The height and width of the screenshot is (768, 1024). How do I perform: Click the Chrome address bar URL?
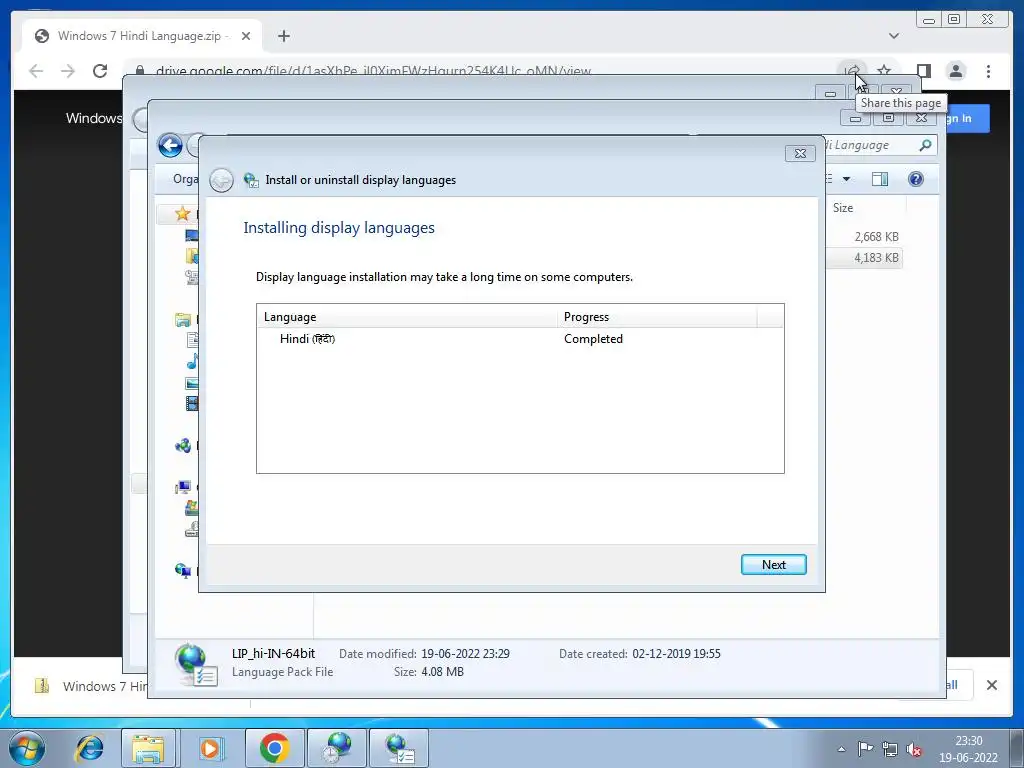(373, 71)
